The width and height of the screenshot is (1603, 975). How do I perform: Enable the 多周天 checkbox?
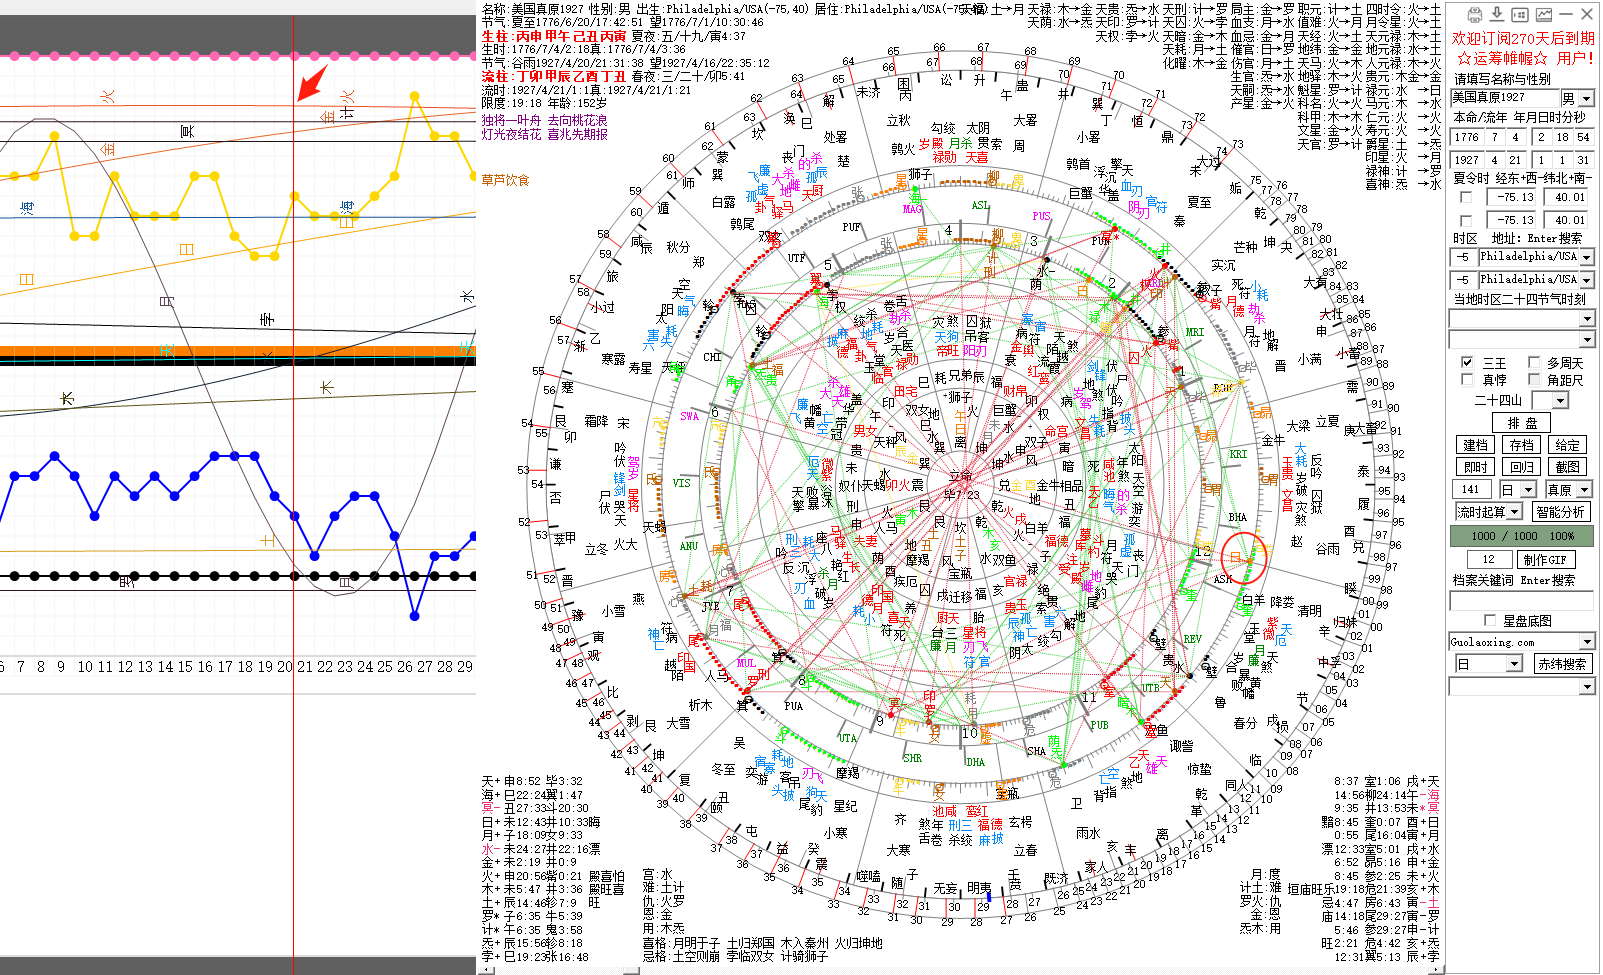pos(1533,362)
